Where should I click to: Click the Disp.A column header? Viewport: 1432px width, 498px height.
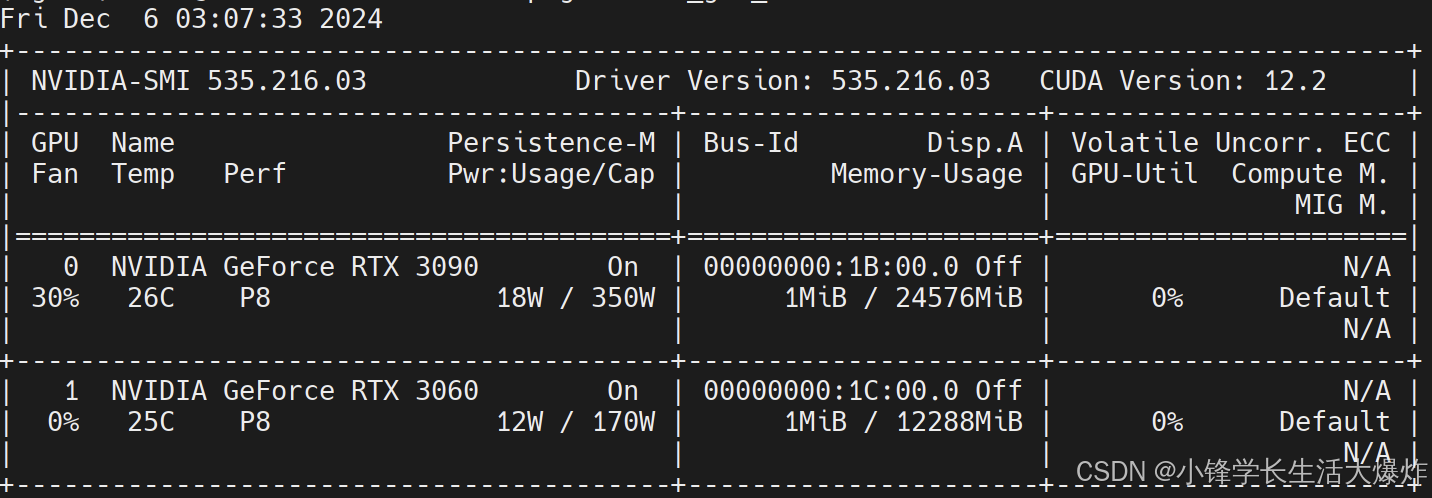click(x=975, y=143)
